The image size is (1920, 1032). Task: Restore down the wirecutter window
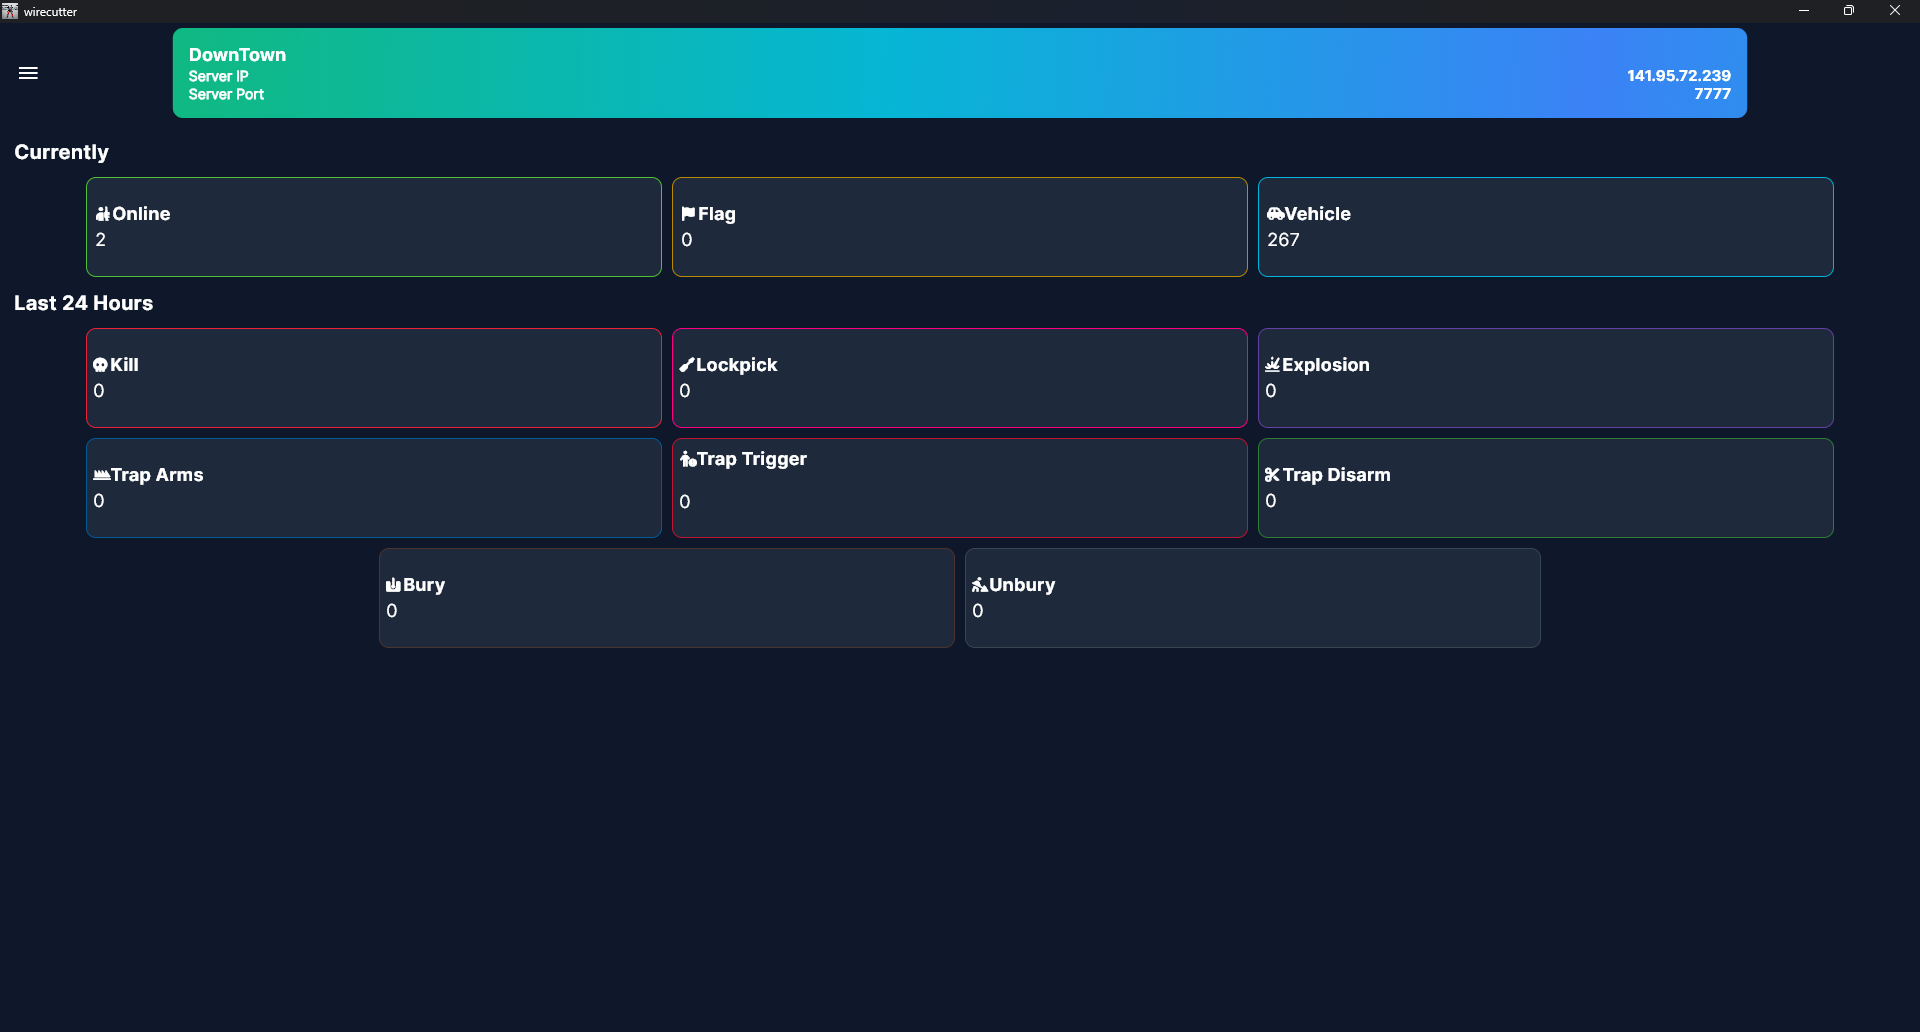click(x=1848, y=11)
